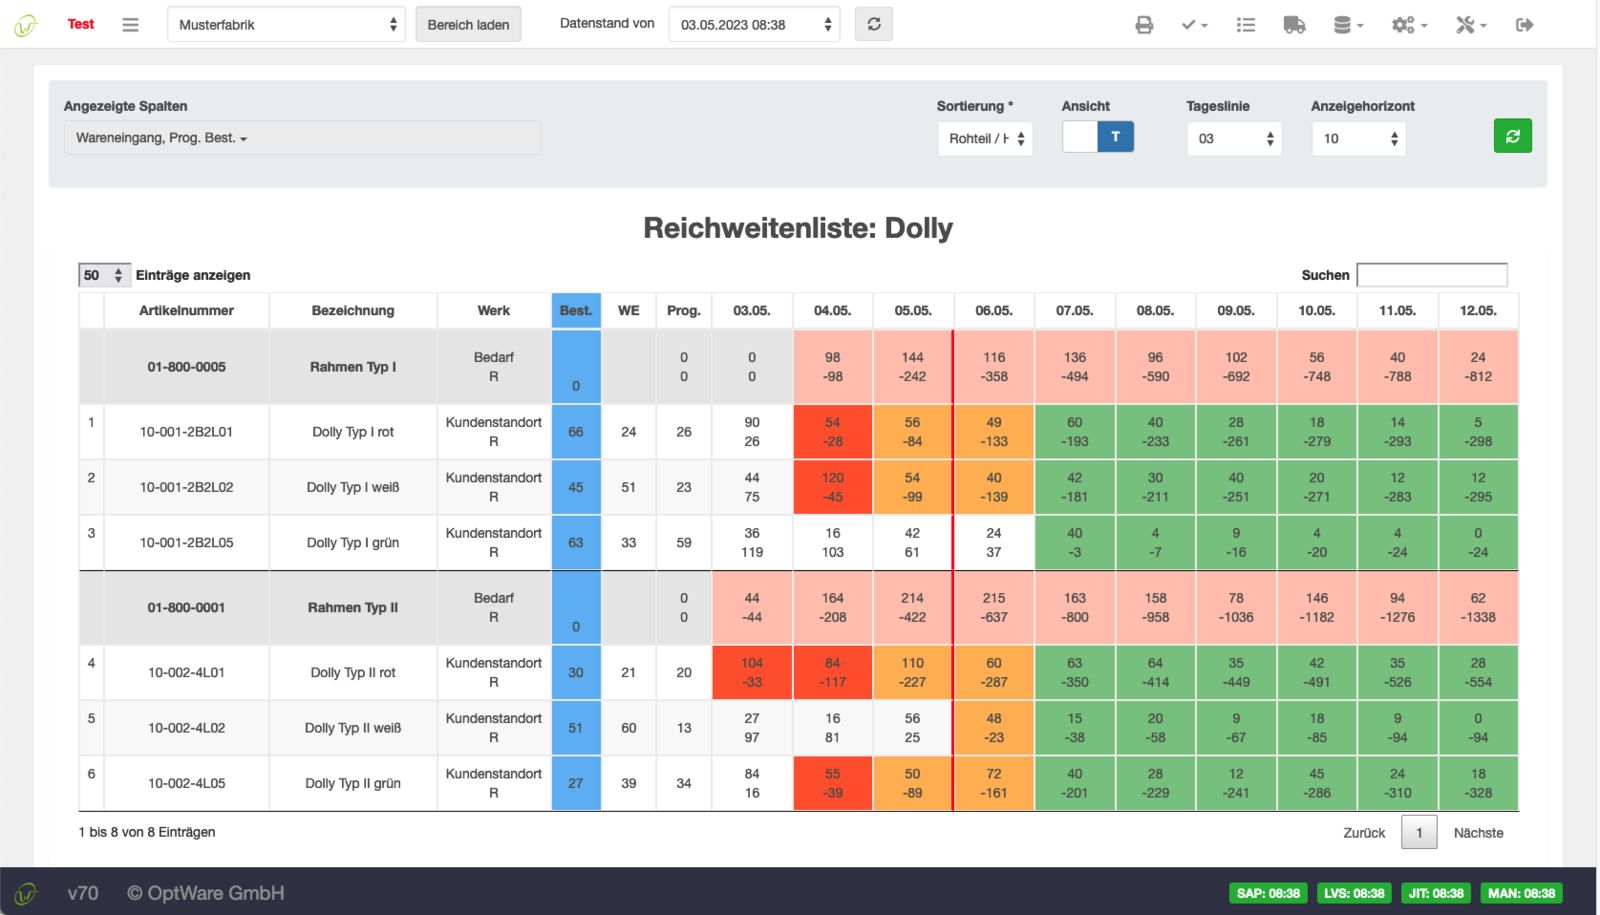Toggle Ansicht to the T view
The height and width of the screenshot is (915, 1600).
1116,137
